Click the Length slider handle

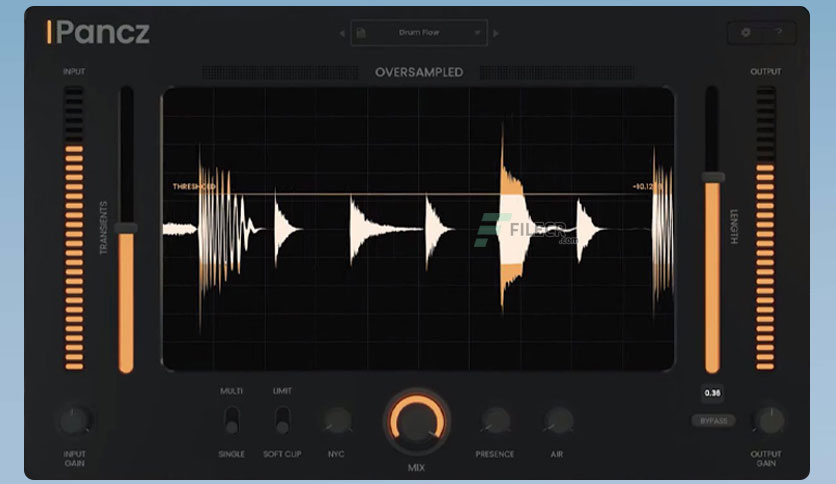[x=713, y=177]
